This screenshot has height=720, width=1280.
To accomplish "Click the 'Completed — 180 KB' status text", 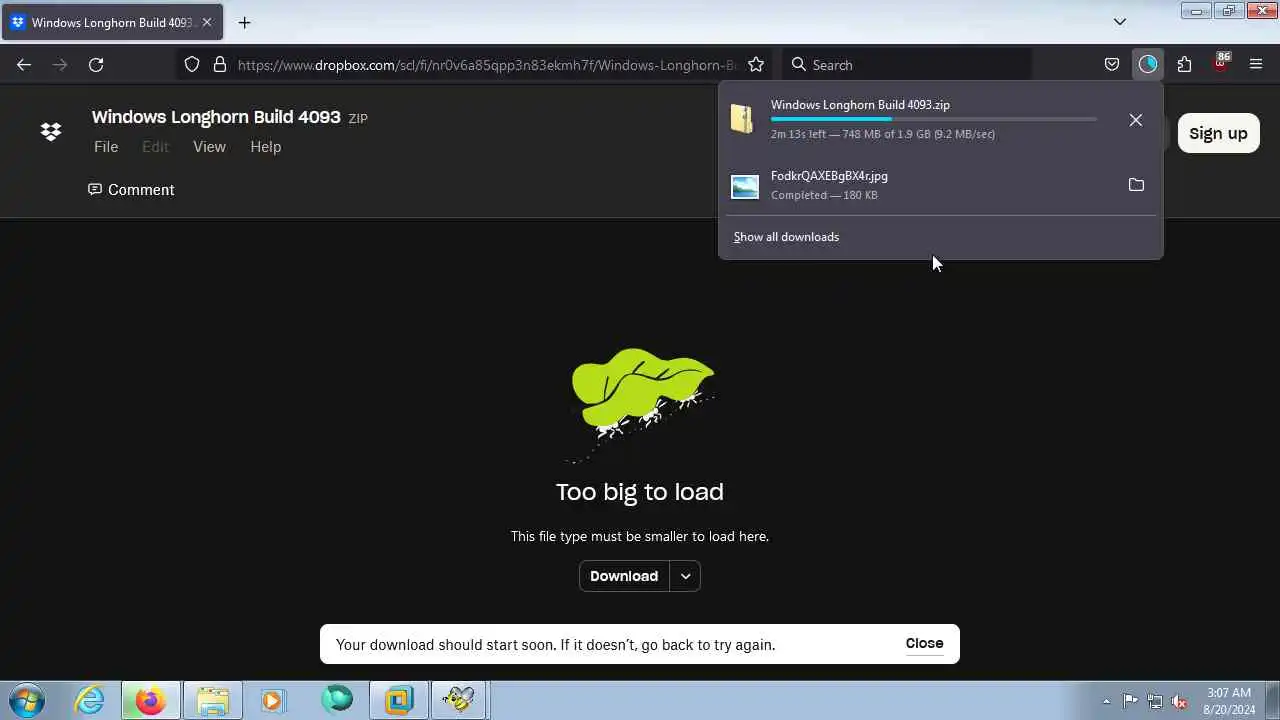I will click(824, 195).
